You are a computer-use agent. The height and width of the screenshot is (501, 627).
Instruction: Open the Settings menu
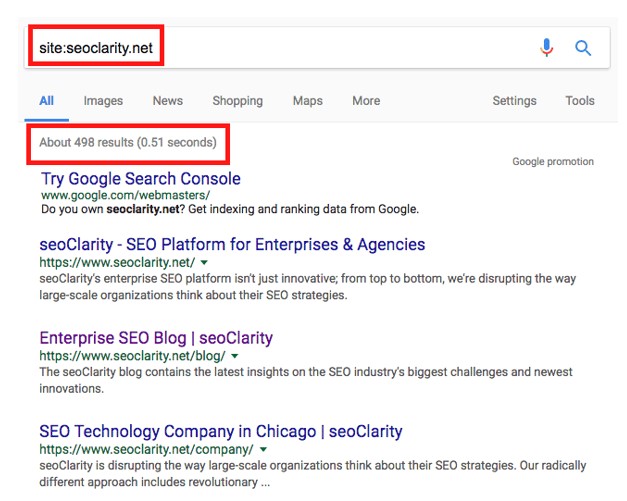(x=514, y=101)
